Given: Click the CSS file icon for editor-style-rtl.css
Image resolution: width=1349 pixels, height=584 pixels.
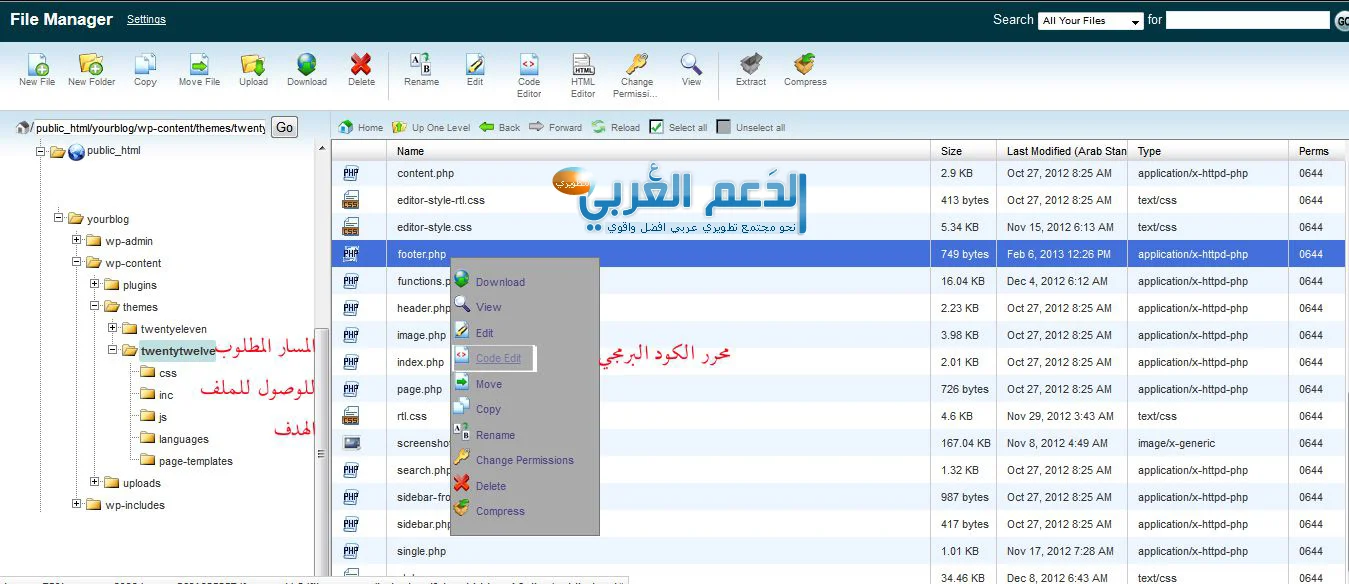Looking at the screenshot, I should 351,200.
